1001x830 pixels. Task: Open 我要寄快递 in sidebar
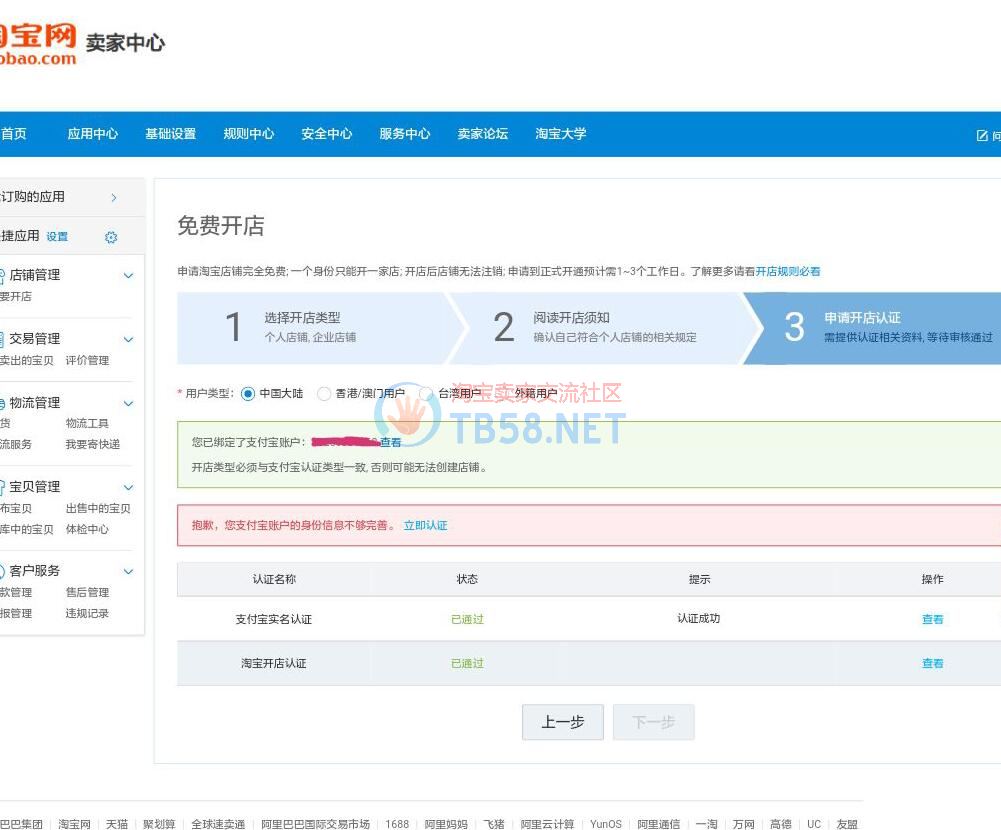93,444
